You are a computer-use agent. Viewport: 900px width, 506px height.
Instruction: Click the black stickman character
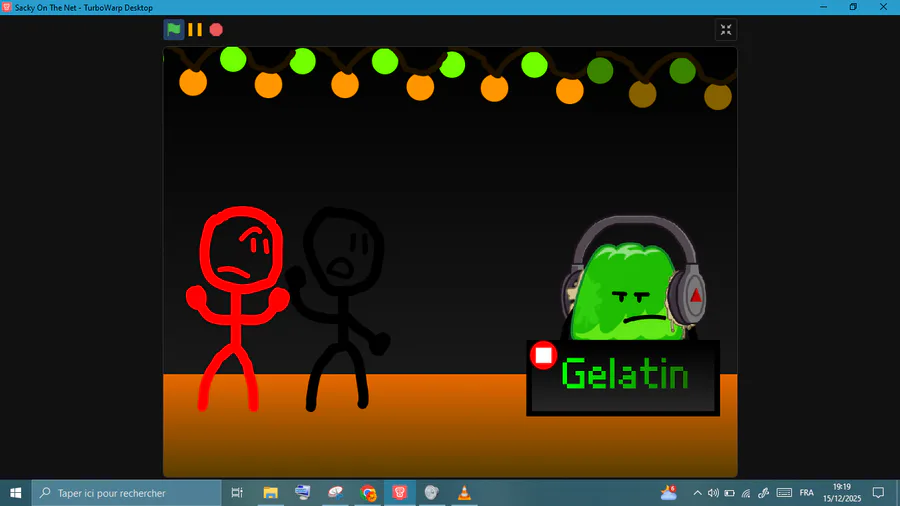(x=340, y=309)
